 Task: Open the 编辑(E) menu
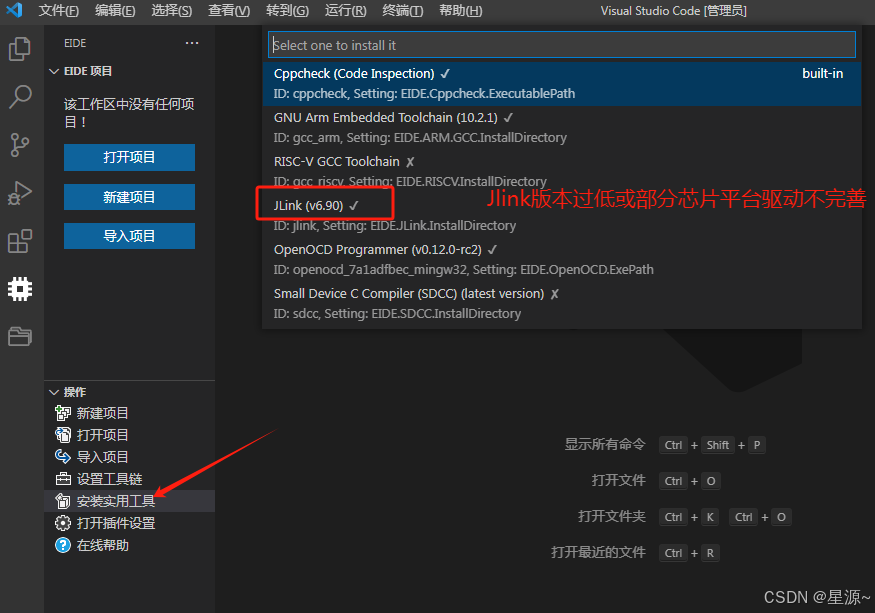115,11
